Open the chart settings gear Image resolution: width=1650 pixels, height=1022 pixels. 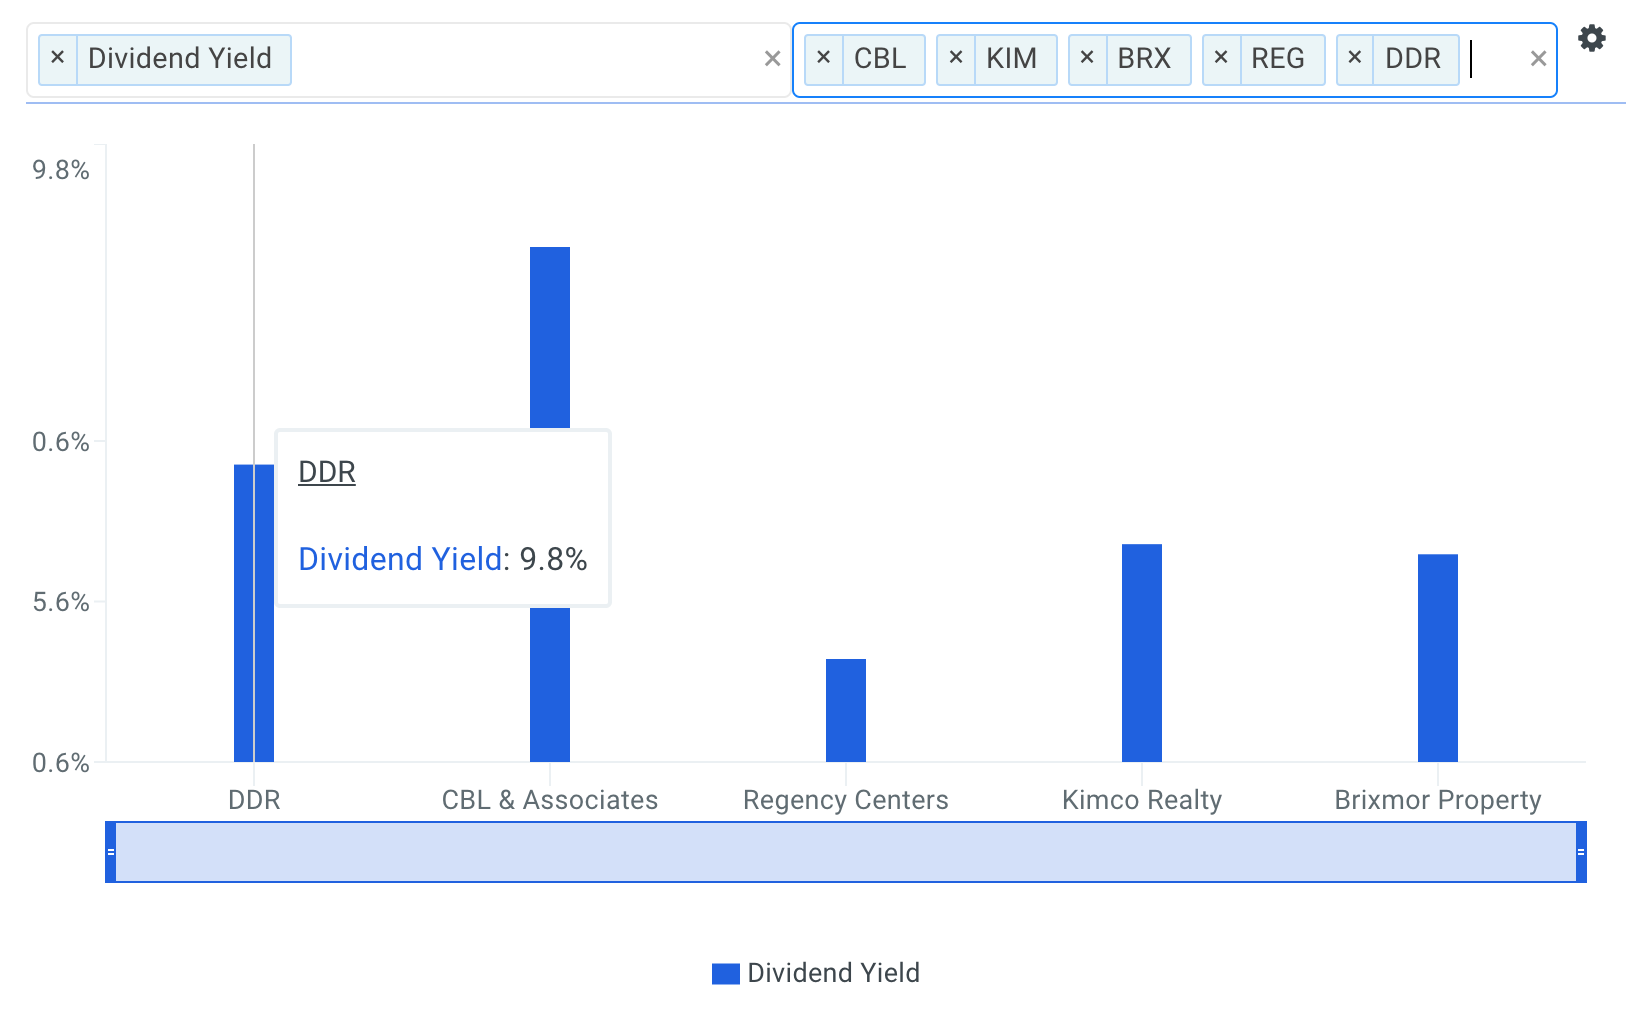pyautogui.click(x=1591, y=39)
